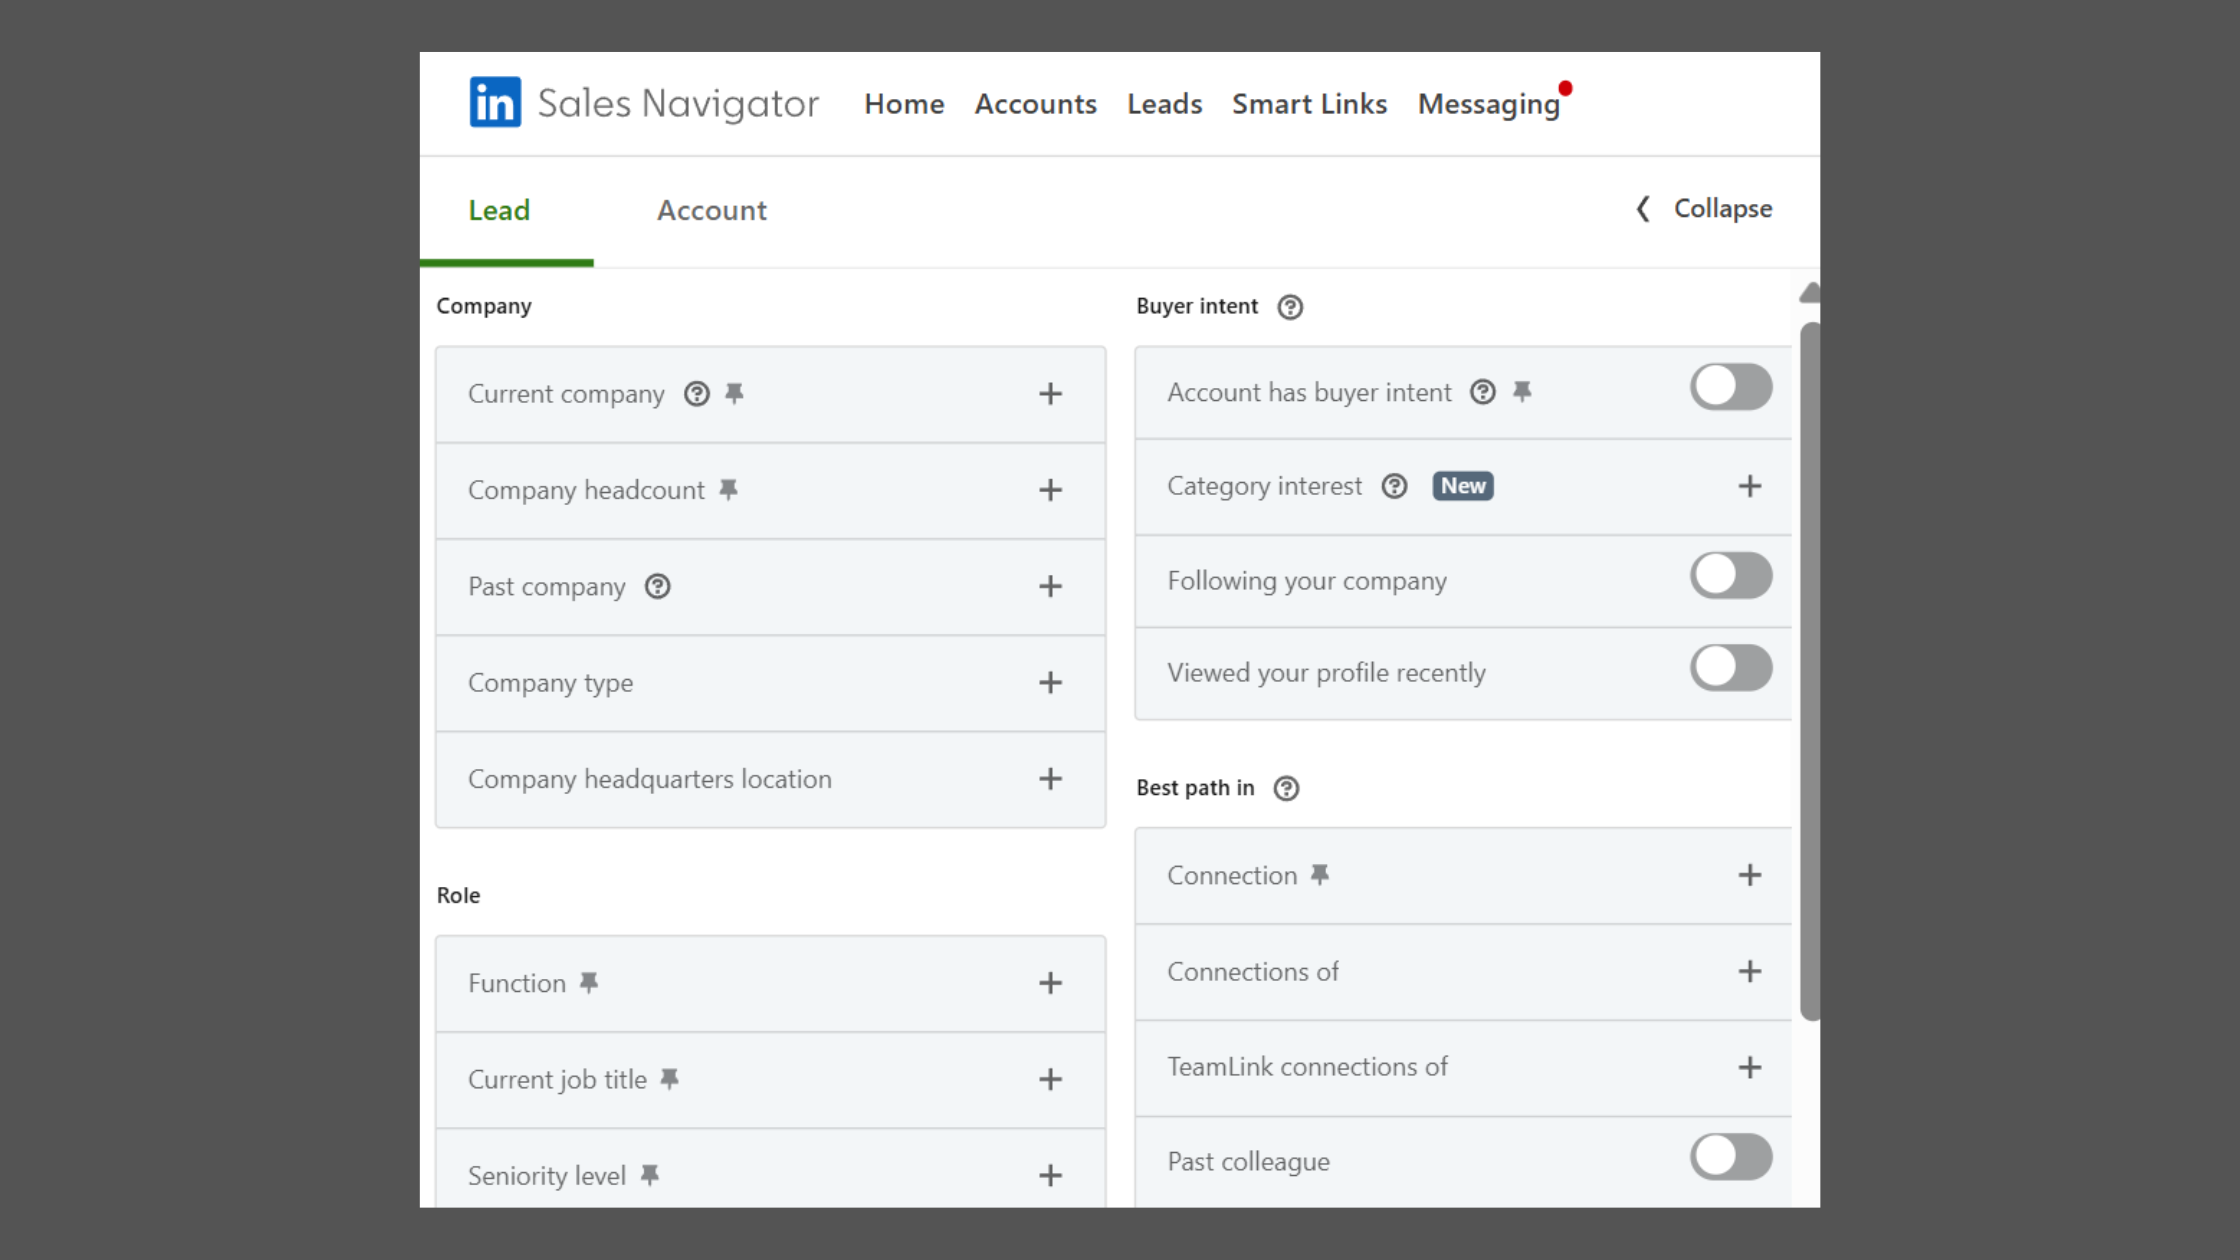Enable Account has buyer intent toggle
The height and width of the screenshot is (1260, 2240).
point(1731,387)
